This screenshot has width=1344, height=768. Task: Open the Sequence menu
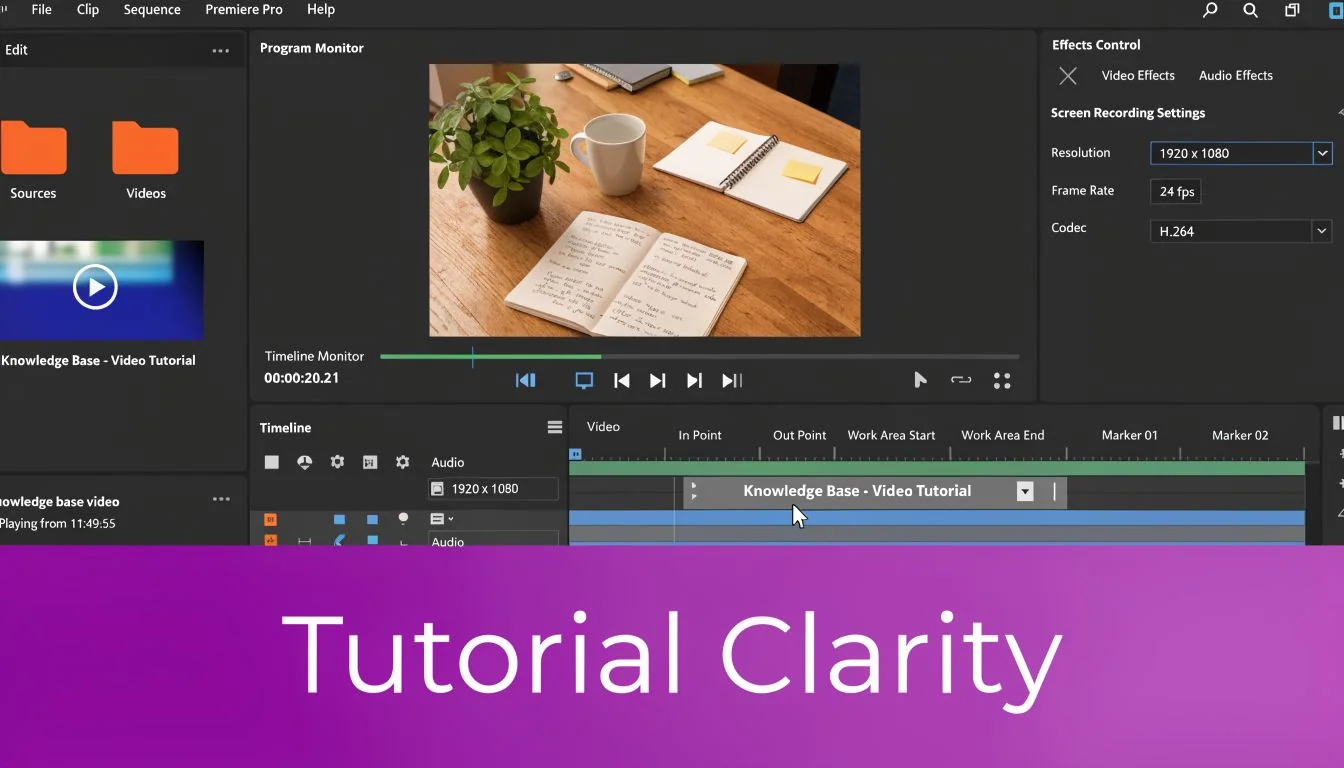click(152, 9)
